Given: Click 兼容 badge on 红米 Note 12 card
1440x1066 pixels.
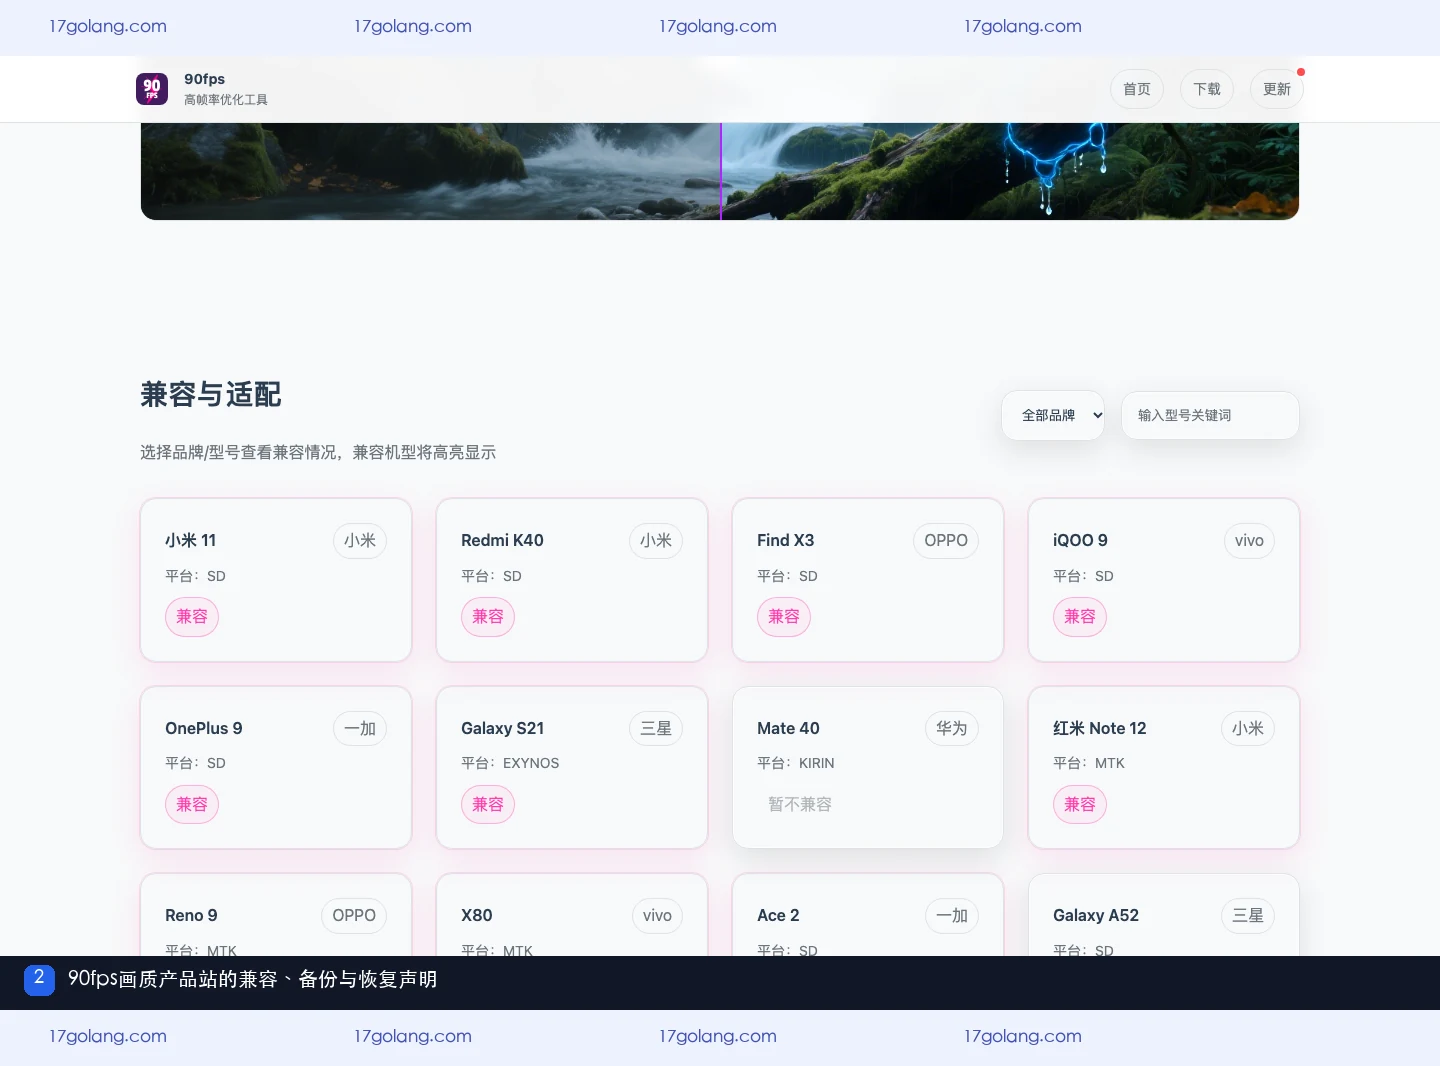Looking at the screenshot, I should [1080, 805].
